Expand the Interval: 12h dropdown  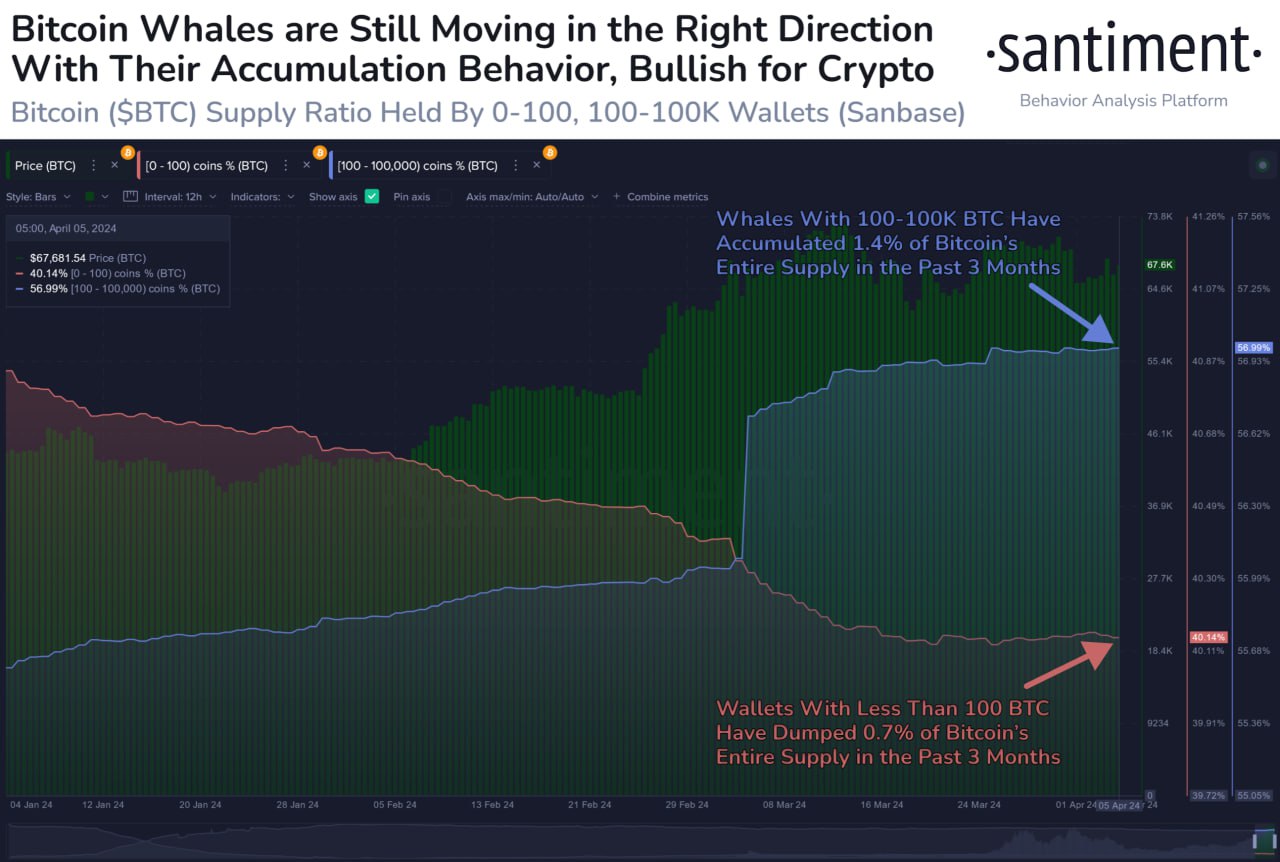tap(180, 197)
